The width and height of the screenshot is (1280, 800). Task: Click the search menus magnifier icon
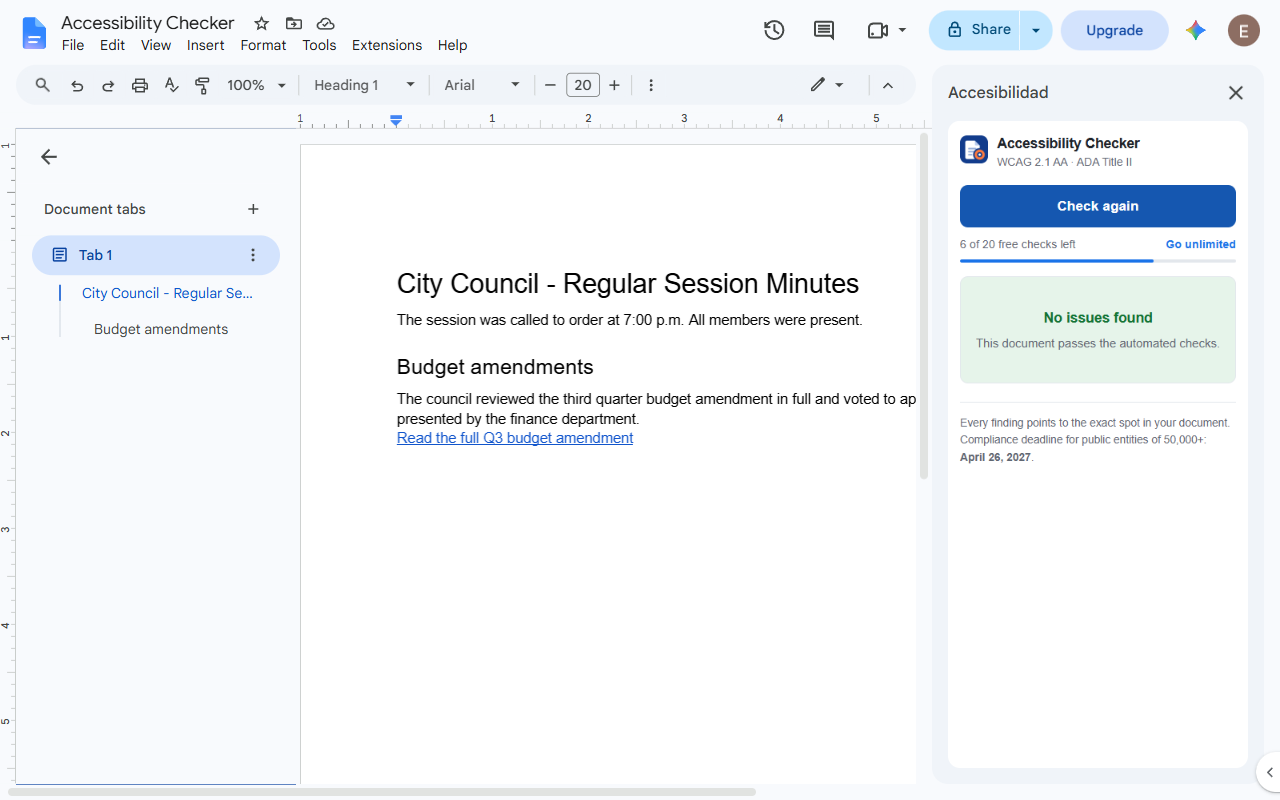43,85
